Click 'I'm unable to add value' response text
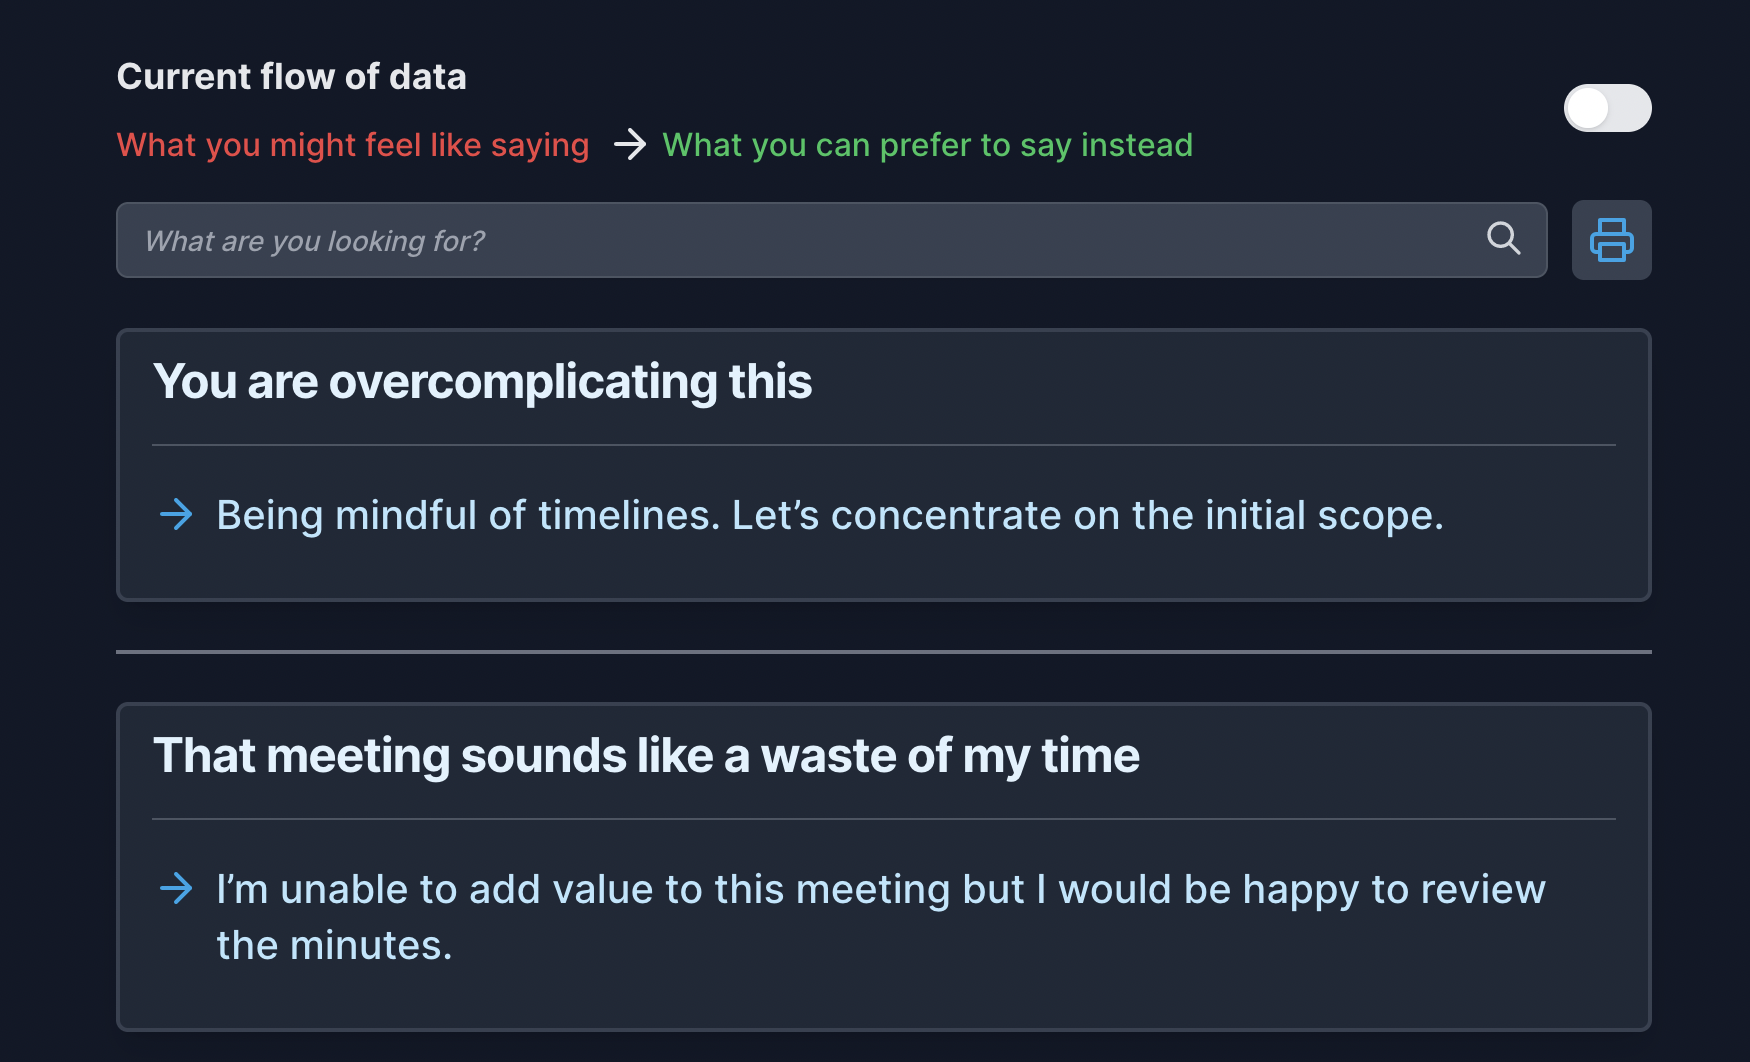Image resolution: width=1750 pixels, height=1062 pixels. point(881,917)
